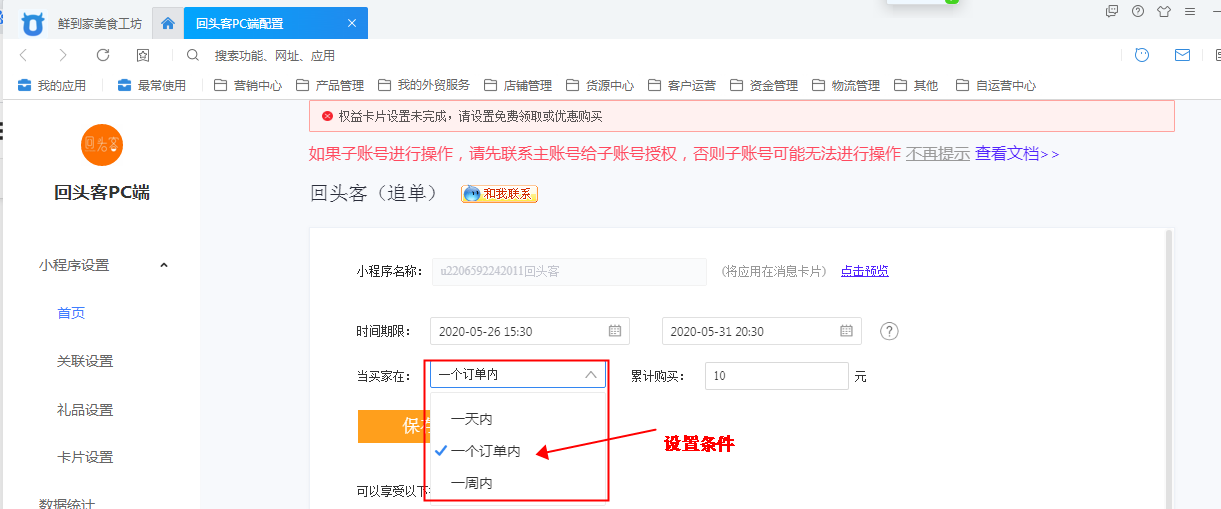Image resolution: width=1221 pixels, height=509 pixels.
Task: Open calendar icon of end time
Action: pyautogui.click(x=847, y=331)
